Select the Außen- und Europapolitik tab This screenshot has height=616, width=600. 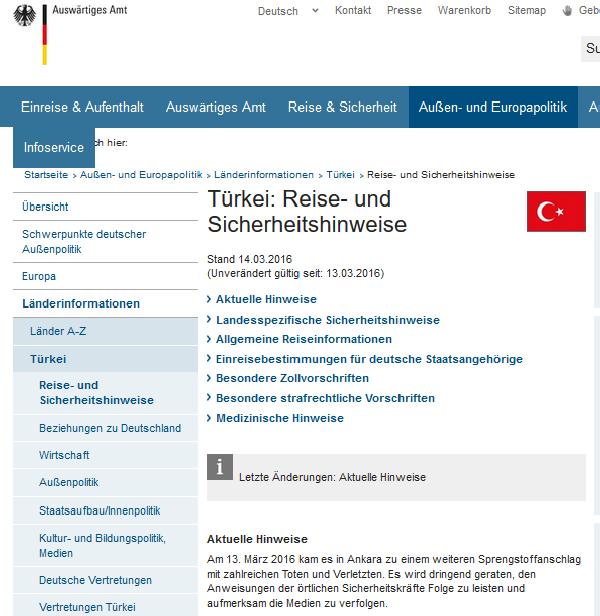point(493,107)
